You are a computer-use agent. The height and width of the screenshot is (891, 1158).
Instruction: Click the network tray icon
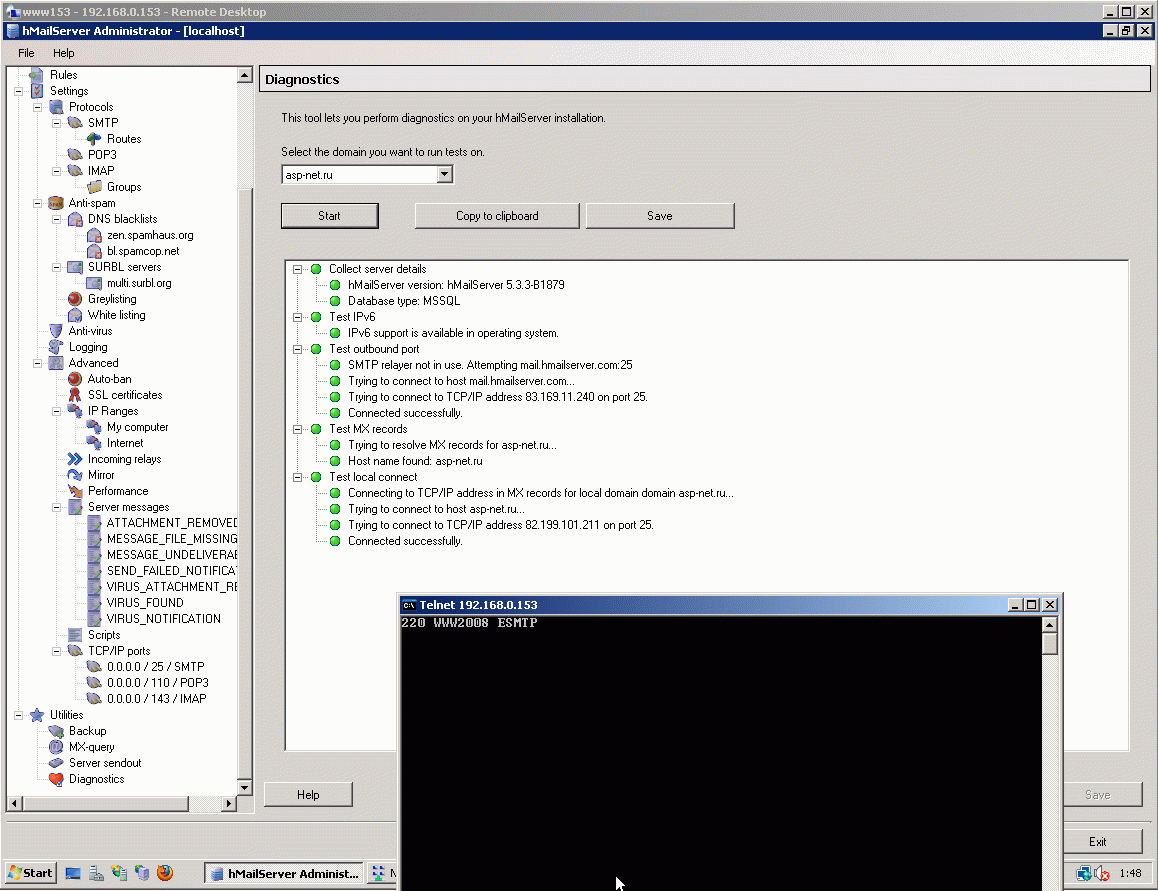(x=1083, y=873)
